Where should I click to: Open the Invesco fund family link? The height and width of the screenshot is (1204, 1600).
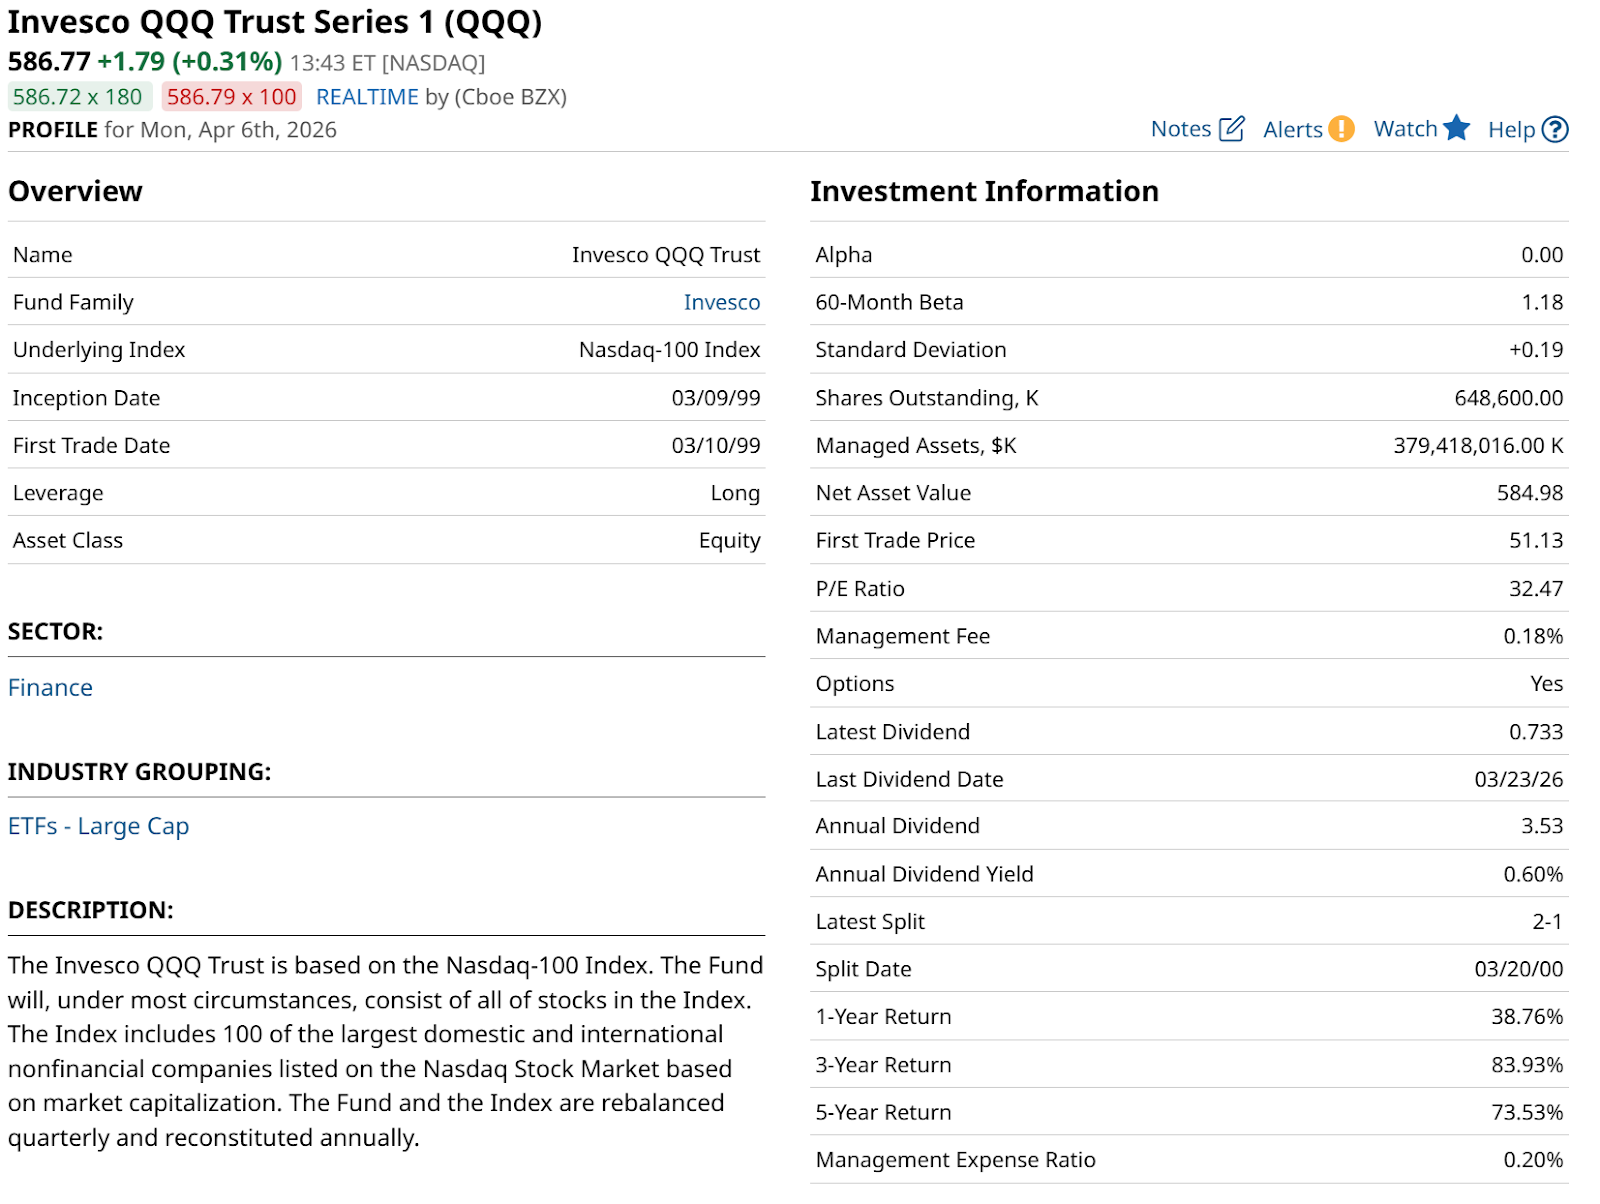pos(721,302)
